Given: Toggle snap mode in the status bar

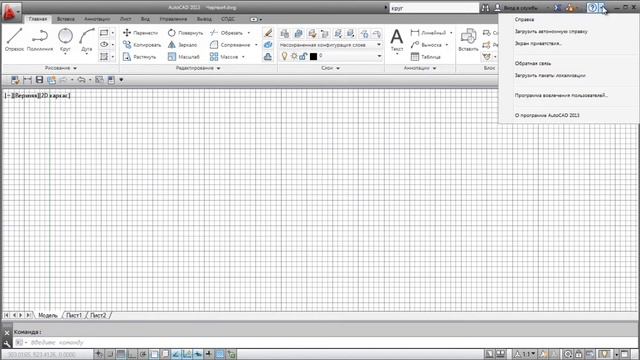Looking at the screenshot, I should pos(110,354).
